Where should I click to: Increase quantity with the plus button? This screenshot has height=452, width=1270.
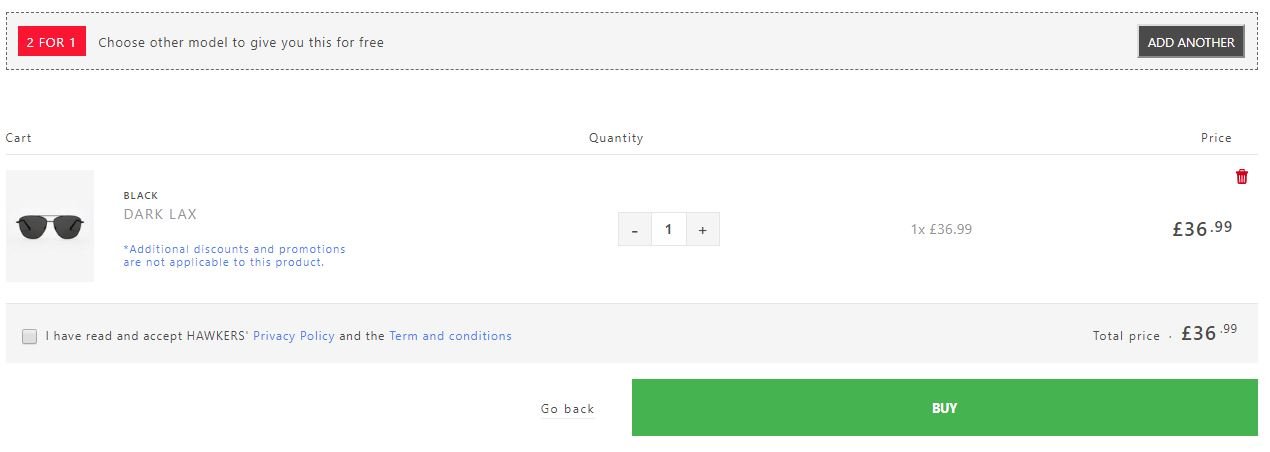coord(702,230)
